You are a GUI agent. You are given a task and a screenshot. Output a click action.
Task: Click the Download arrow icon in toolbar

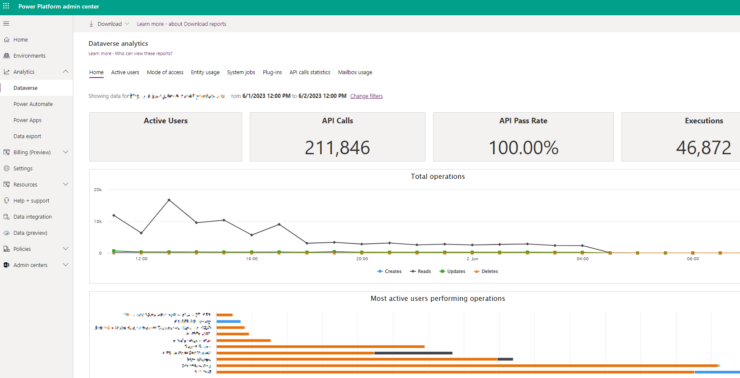click(x=91, y=24)
